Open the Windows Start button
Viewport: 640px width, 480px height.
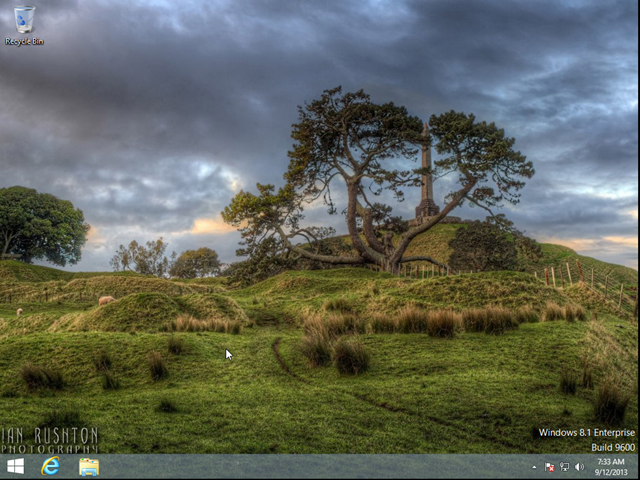16,466
